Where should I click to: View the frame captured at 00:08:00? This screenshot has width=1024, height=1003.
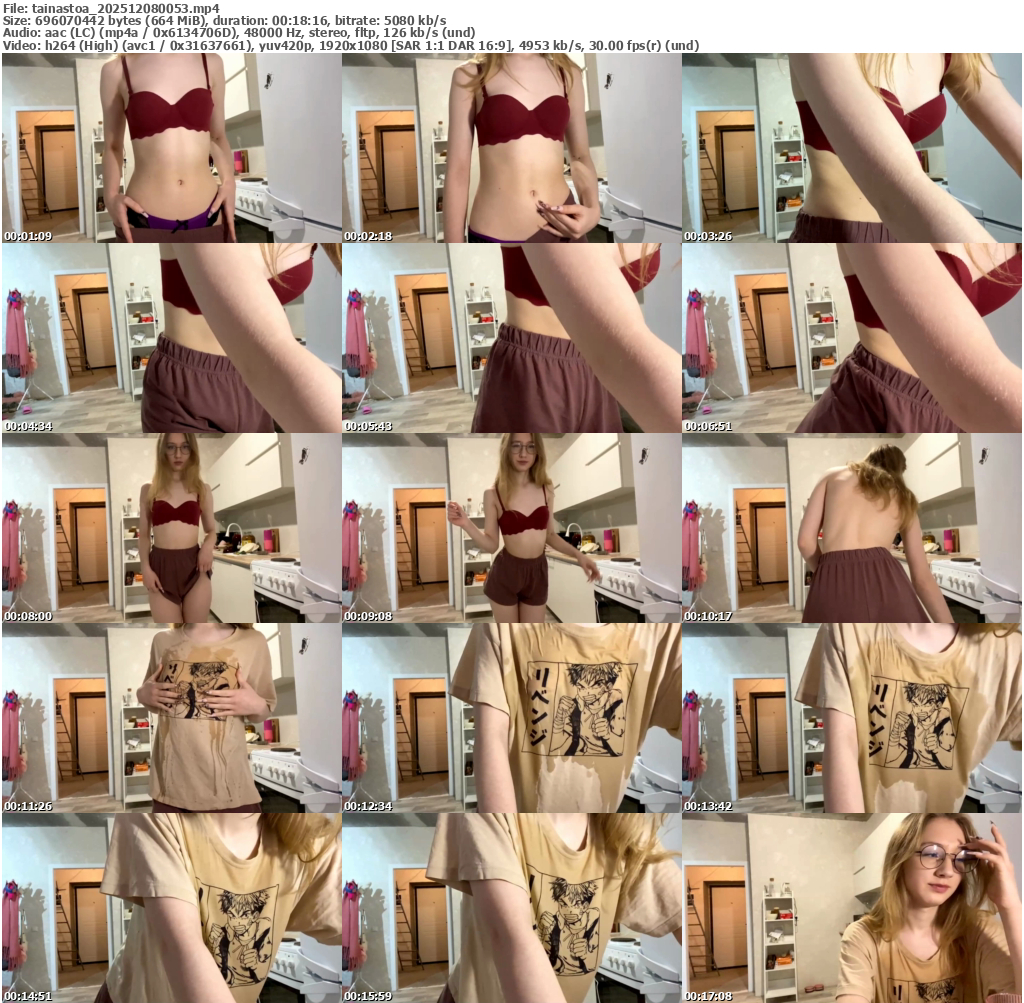[x=171, y=528]
